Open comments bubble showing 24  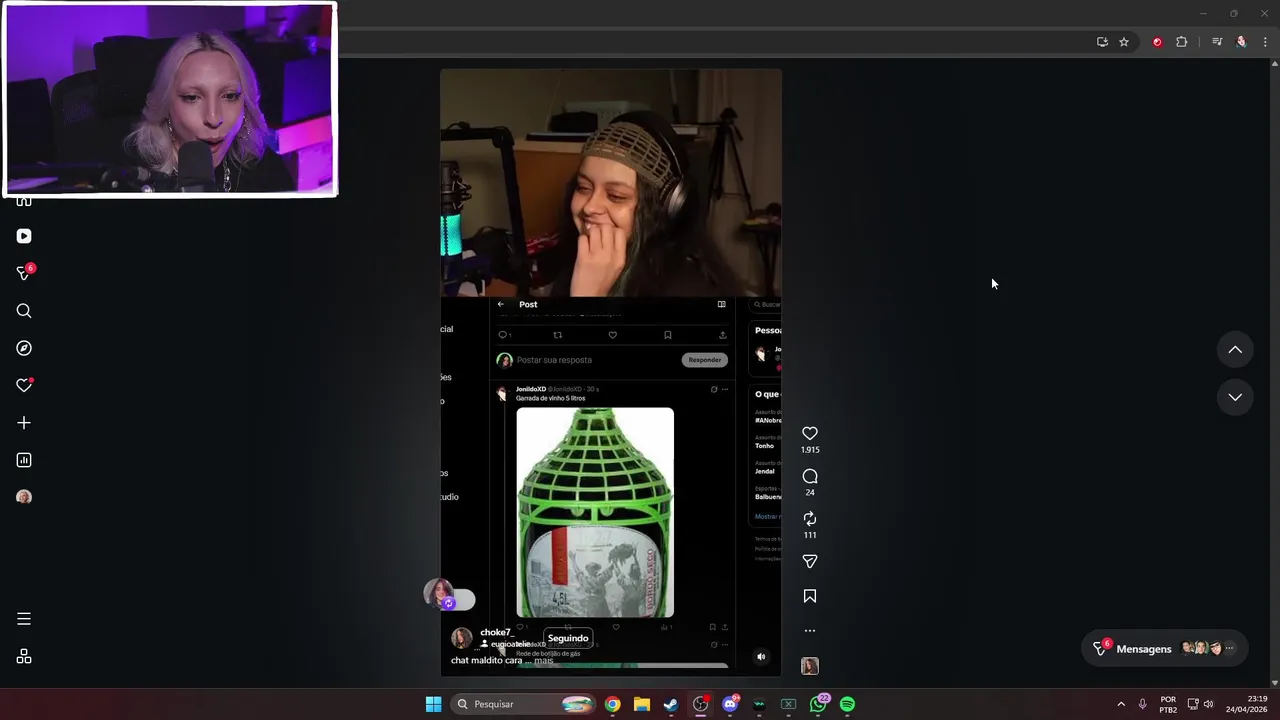(810, 476)
